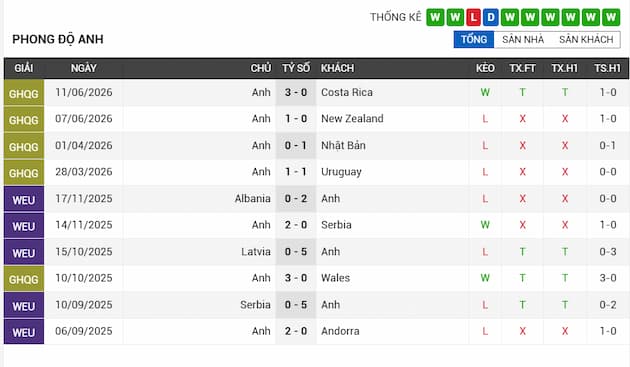Image resolution: width=630 pixels, height=367 pixels.
Task: Click the GHQG badge for 11/06/2026
Action: (x=24, y=93)
